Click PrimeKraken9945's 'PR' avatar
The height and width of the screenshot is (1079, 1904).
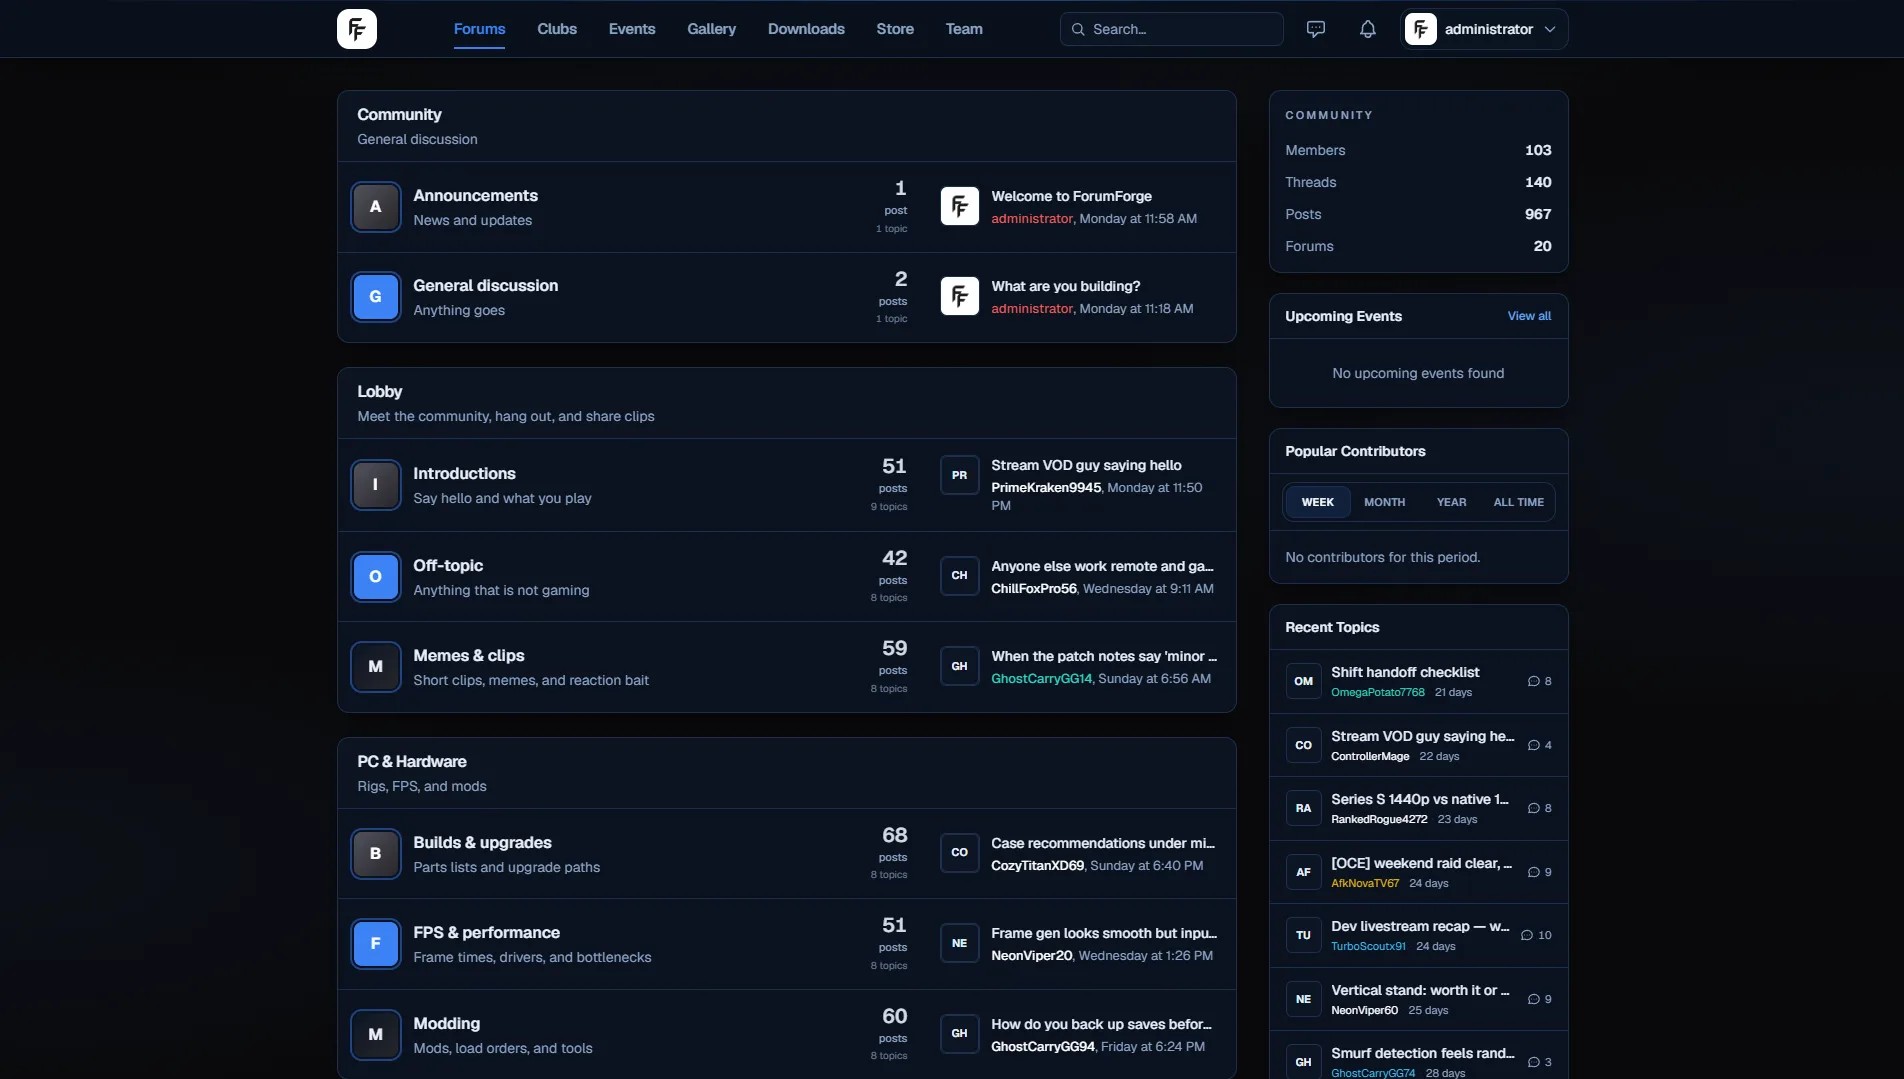tap(960, 476)
